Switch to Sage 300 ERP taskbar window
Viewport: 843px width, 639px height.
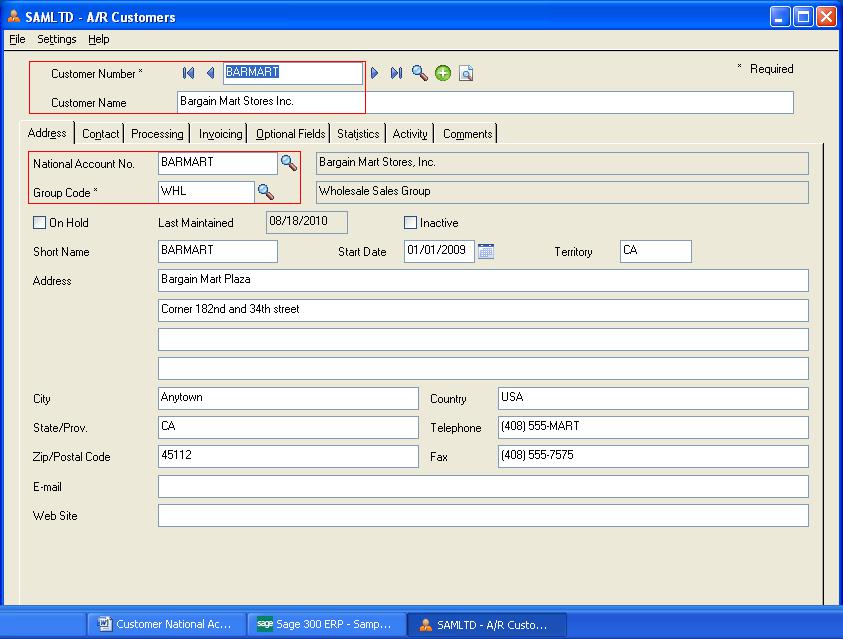pos(326,624)
